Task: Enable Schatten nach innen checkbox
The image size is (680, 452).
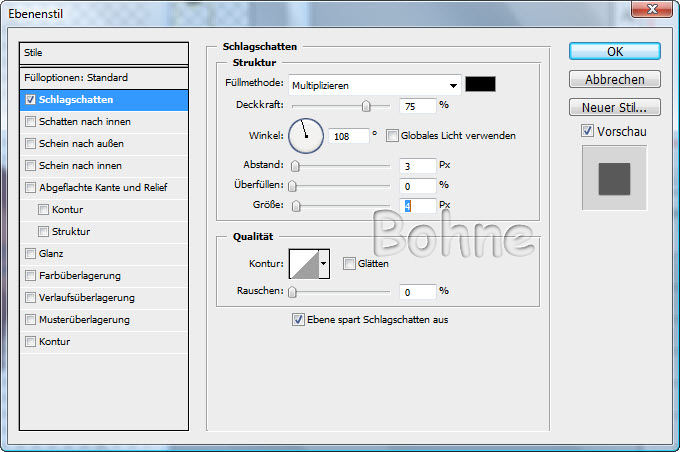Action: (x=31, y=121)
